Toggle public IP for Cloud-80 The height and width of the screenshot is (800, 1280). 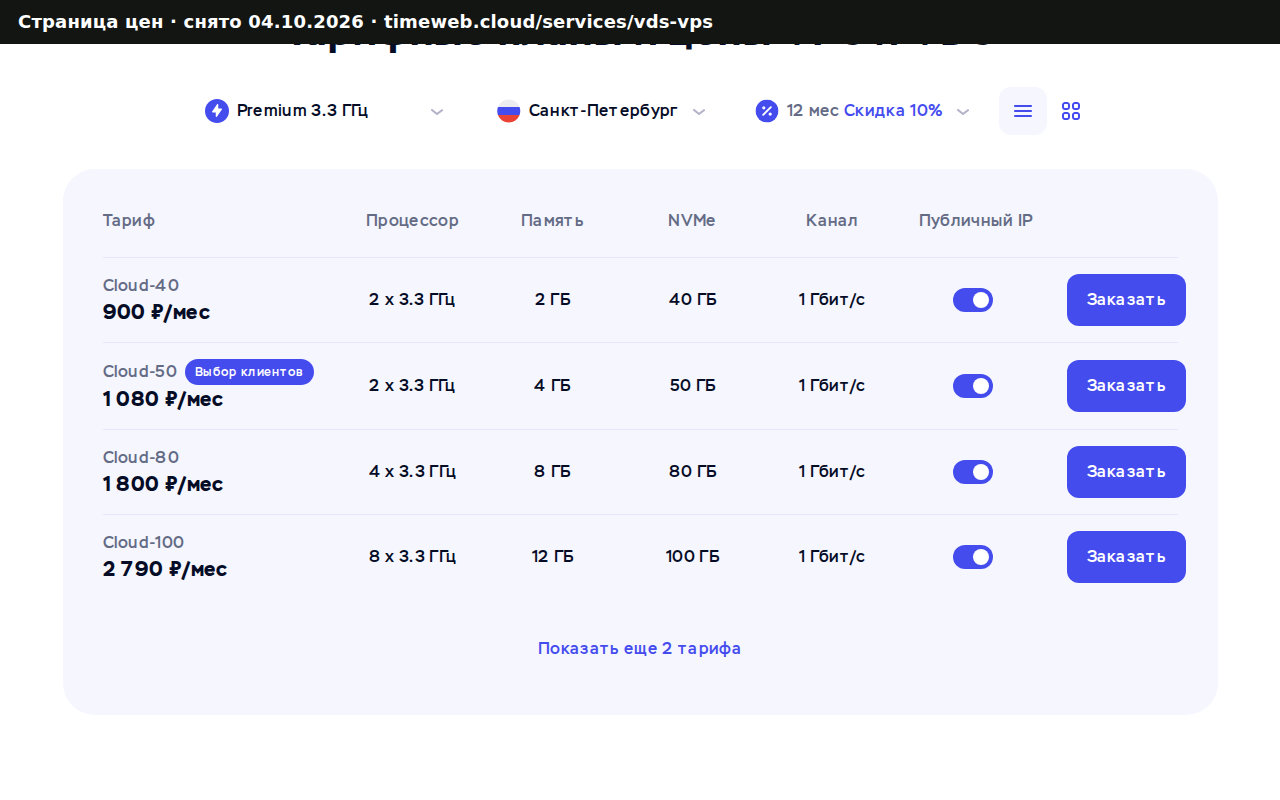pos(973,472)
